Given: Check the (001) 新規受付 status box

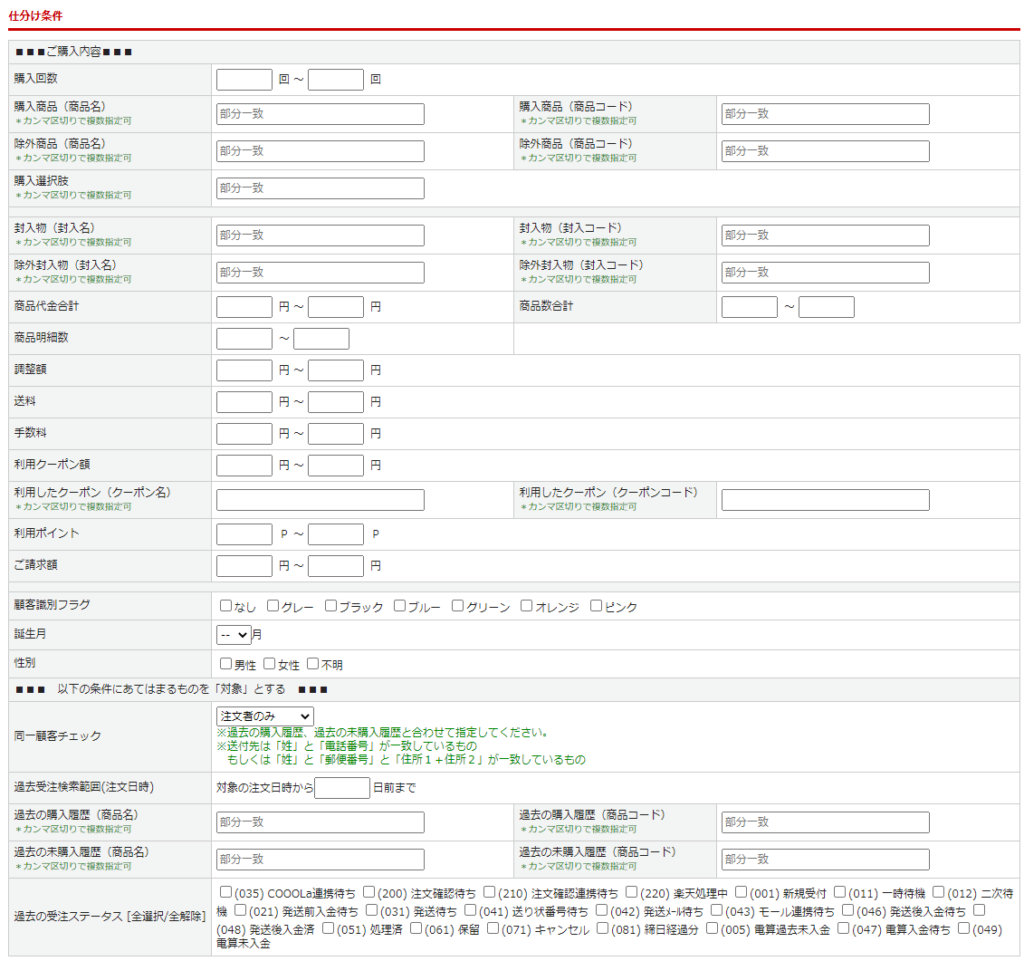Looking at the screenshot, I should click(x=742, y=892).
